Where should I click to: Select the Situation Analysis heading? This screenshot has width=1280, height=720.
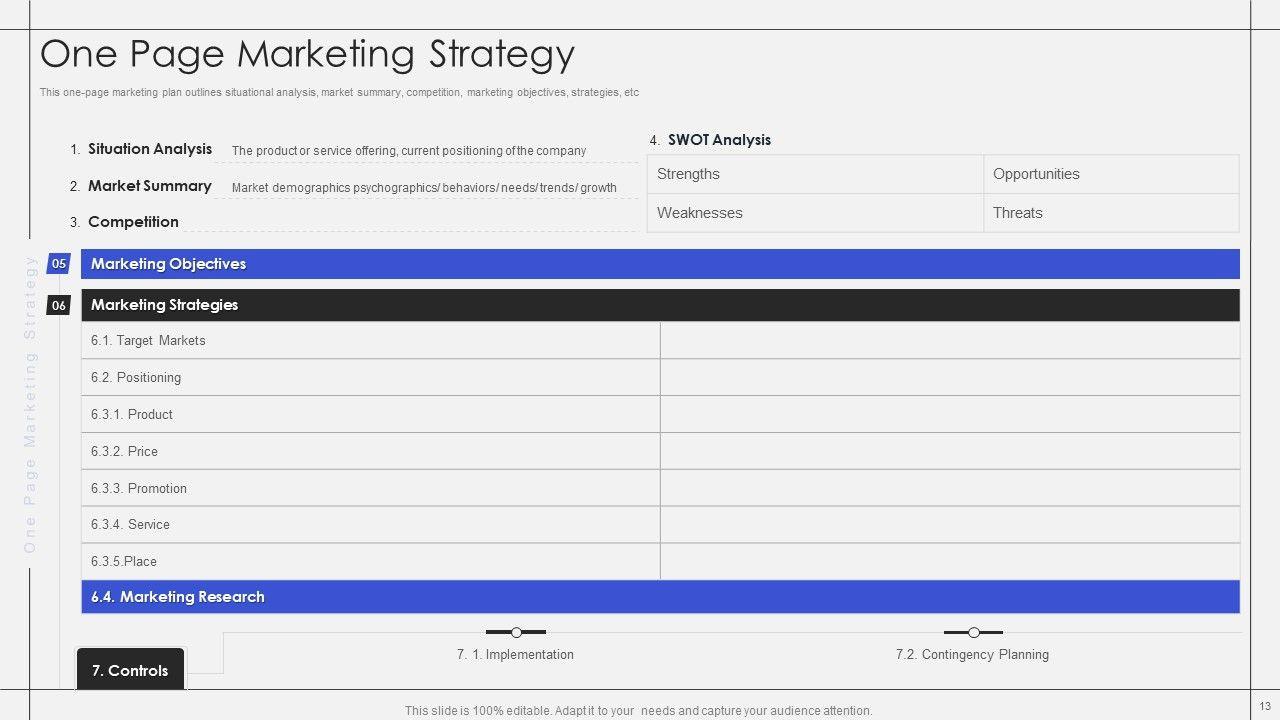[x=150, y=149]
